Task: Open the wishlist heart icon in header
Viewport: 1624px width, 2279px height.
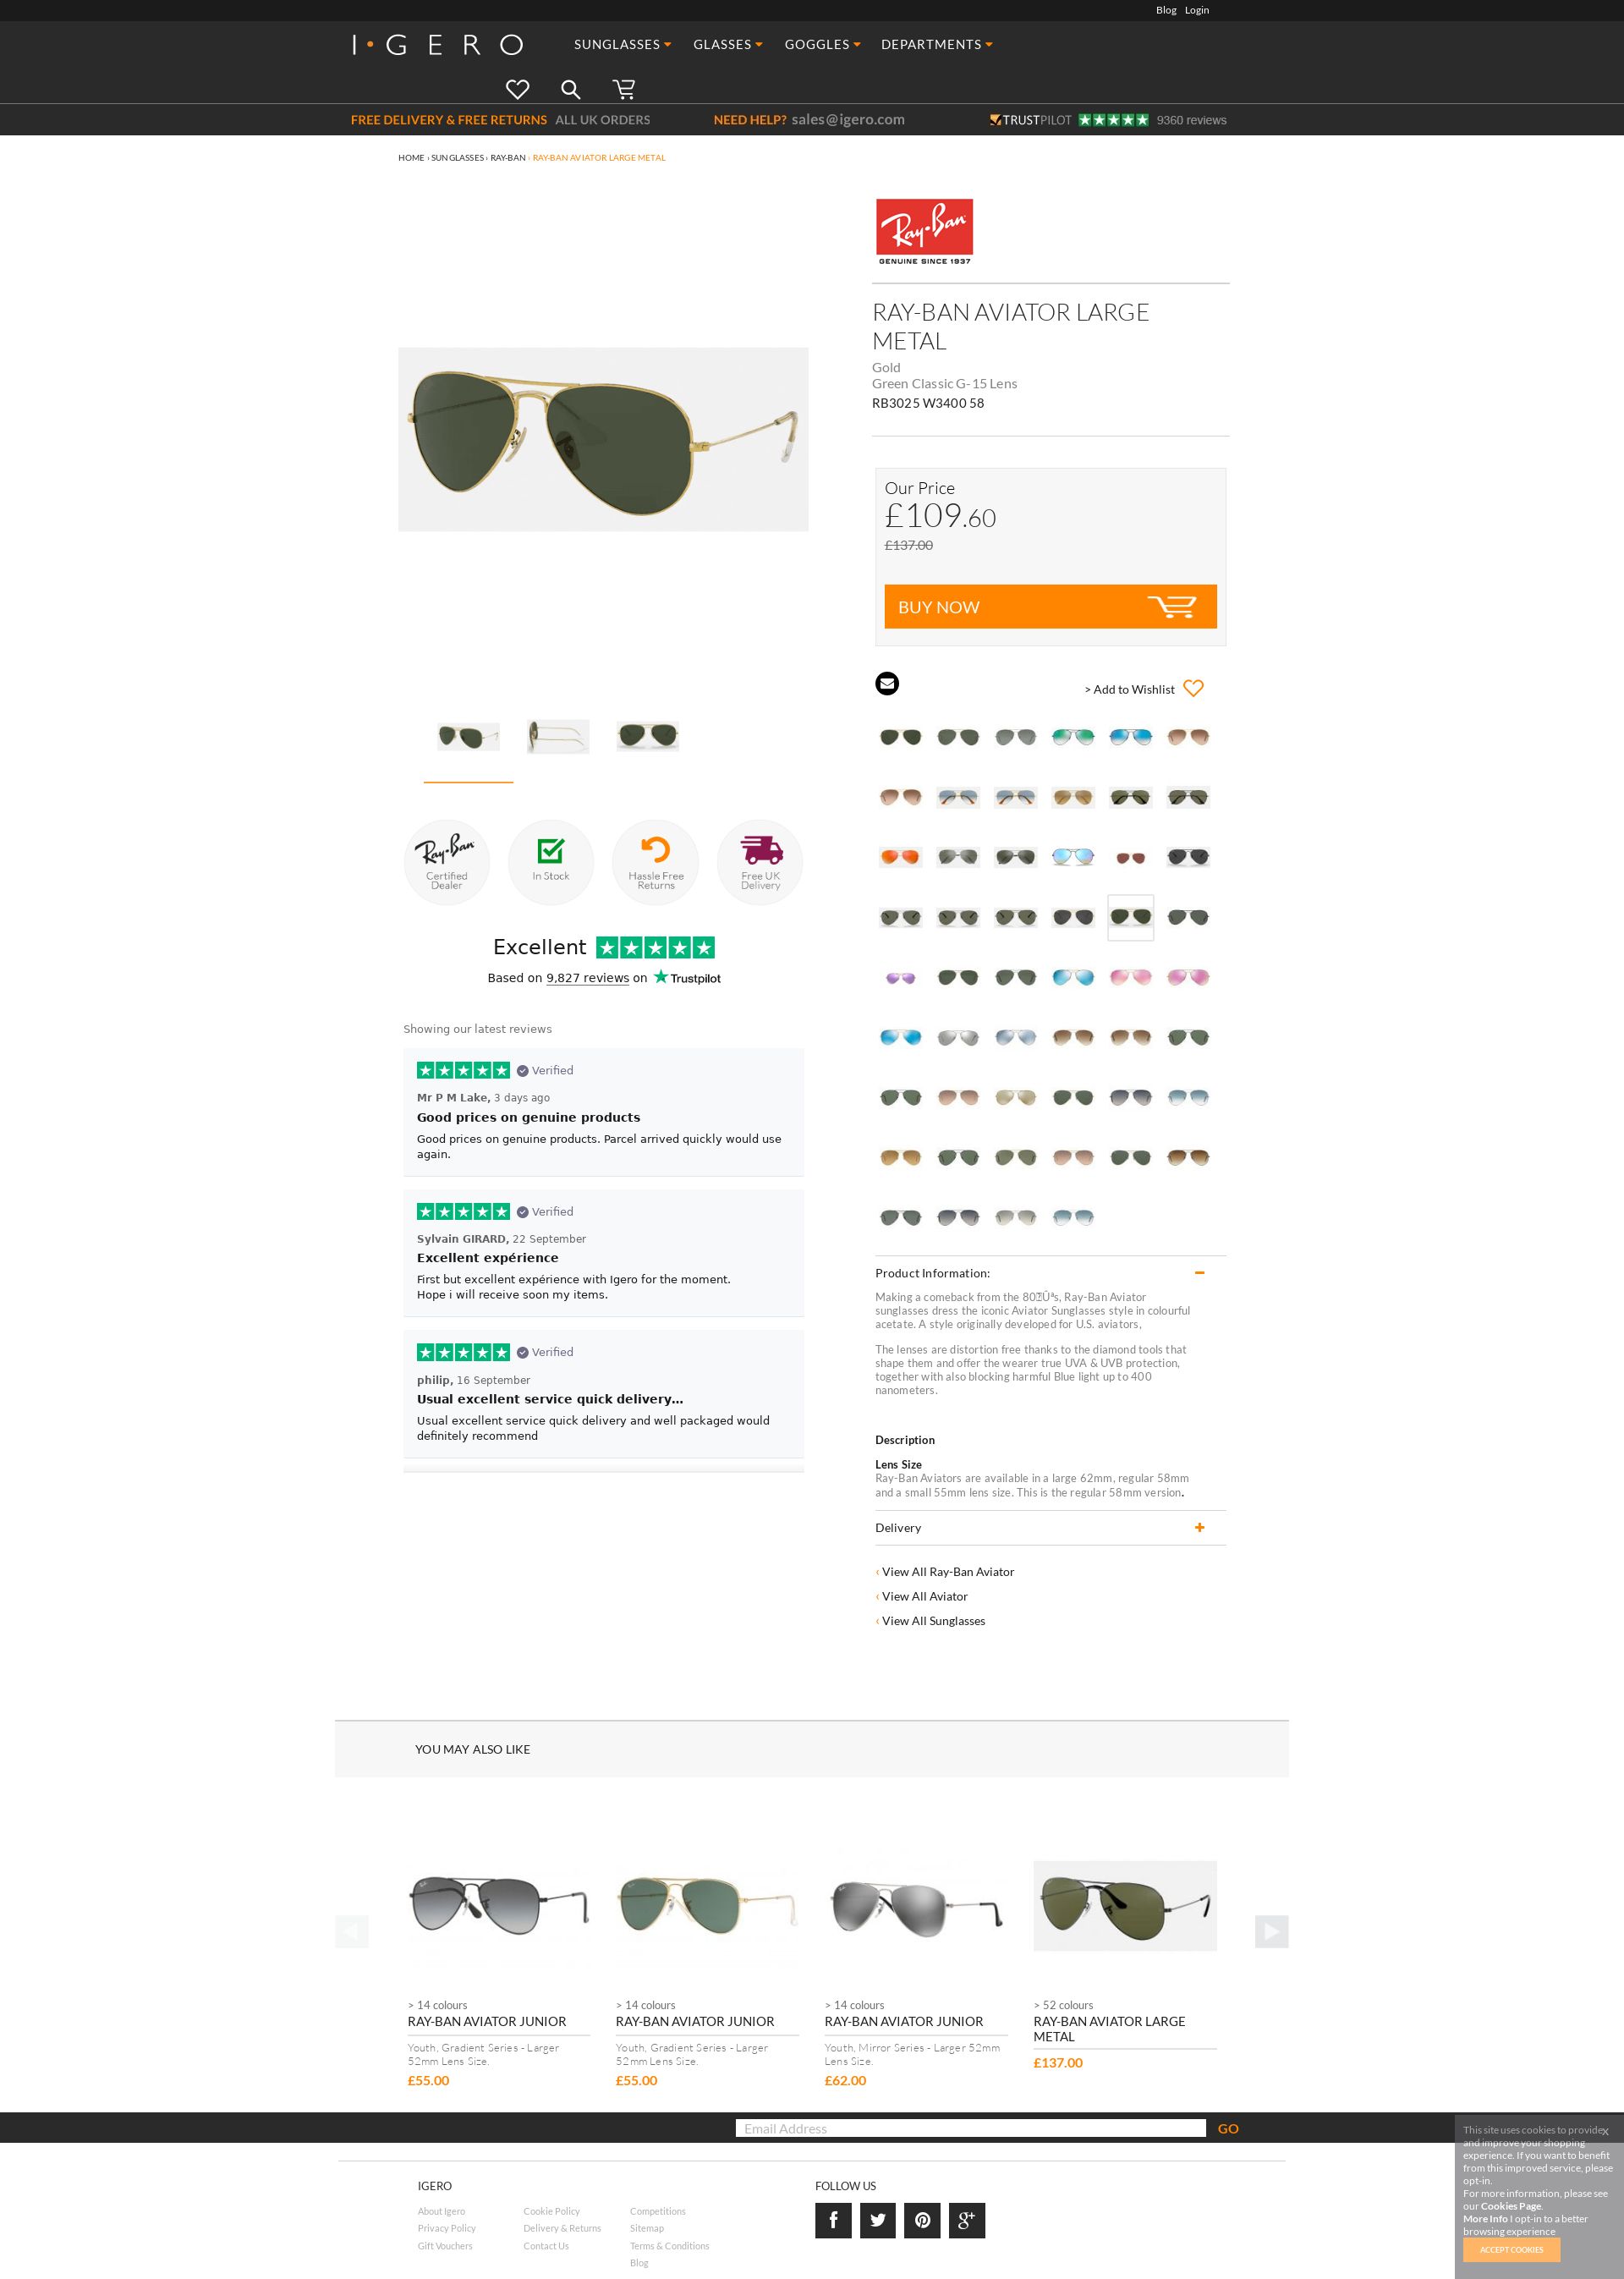Action: (517, 89)
